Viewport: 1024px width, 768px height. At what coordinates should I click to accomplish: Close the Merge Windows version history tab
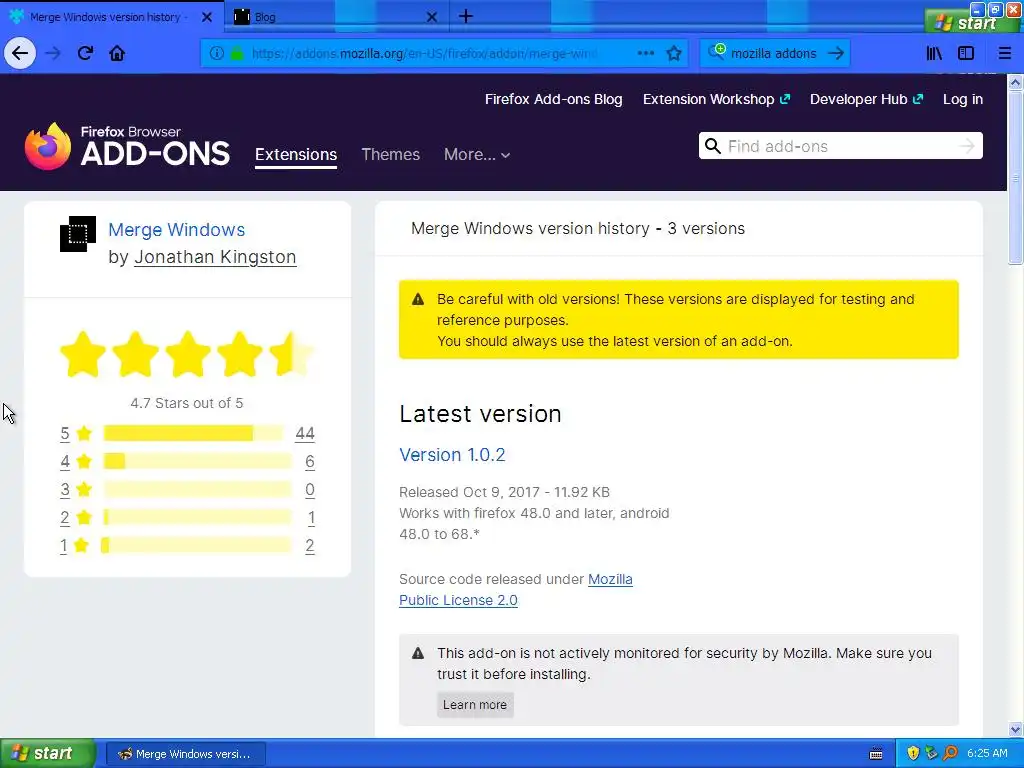coord(206,17)
